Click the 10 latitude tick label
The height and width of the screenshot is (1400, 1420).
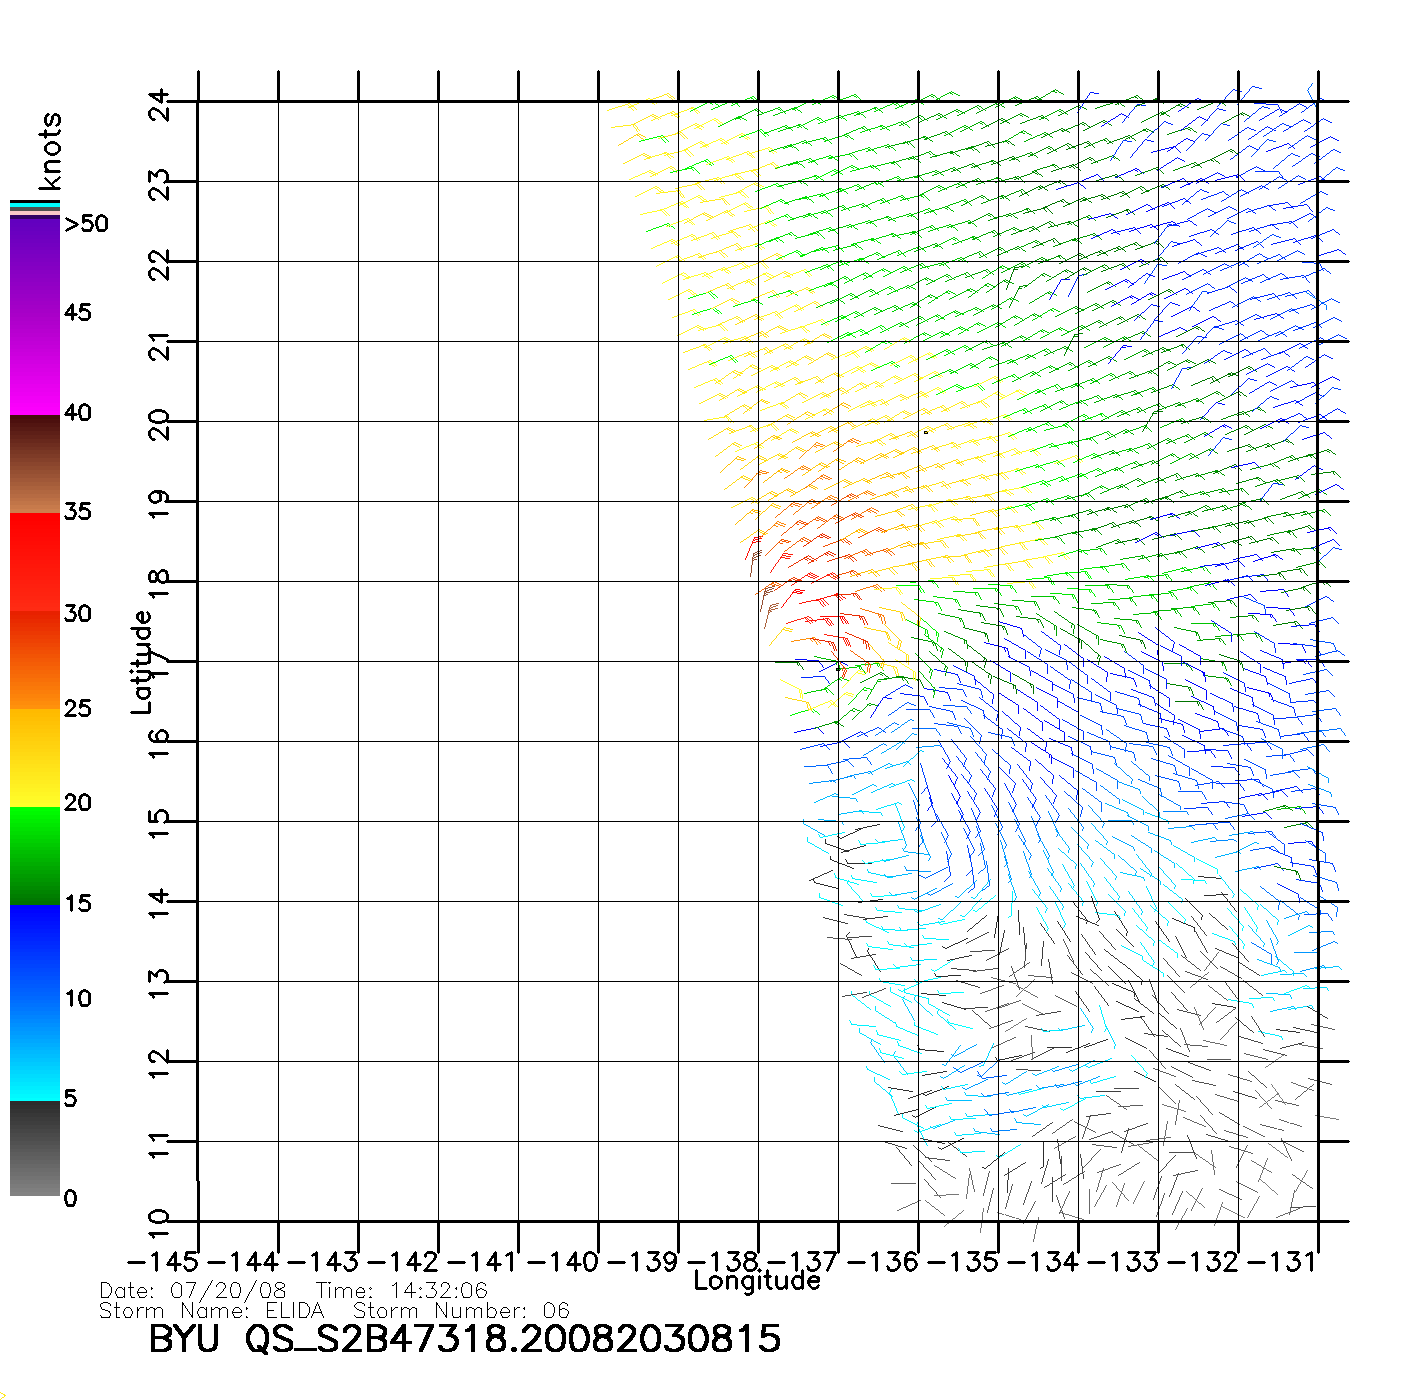click(160, 1221)
